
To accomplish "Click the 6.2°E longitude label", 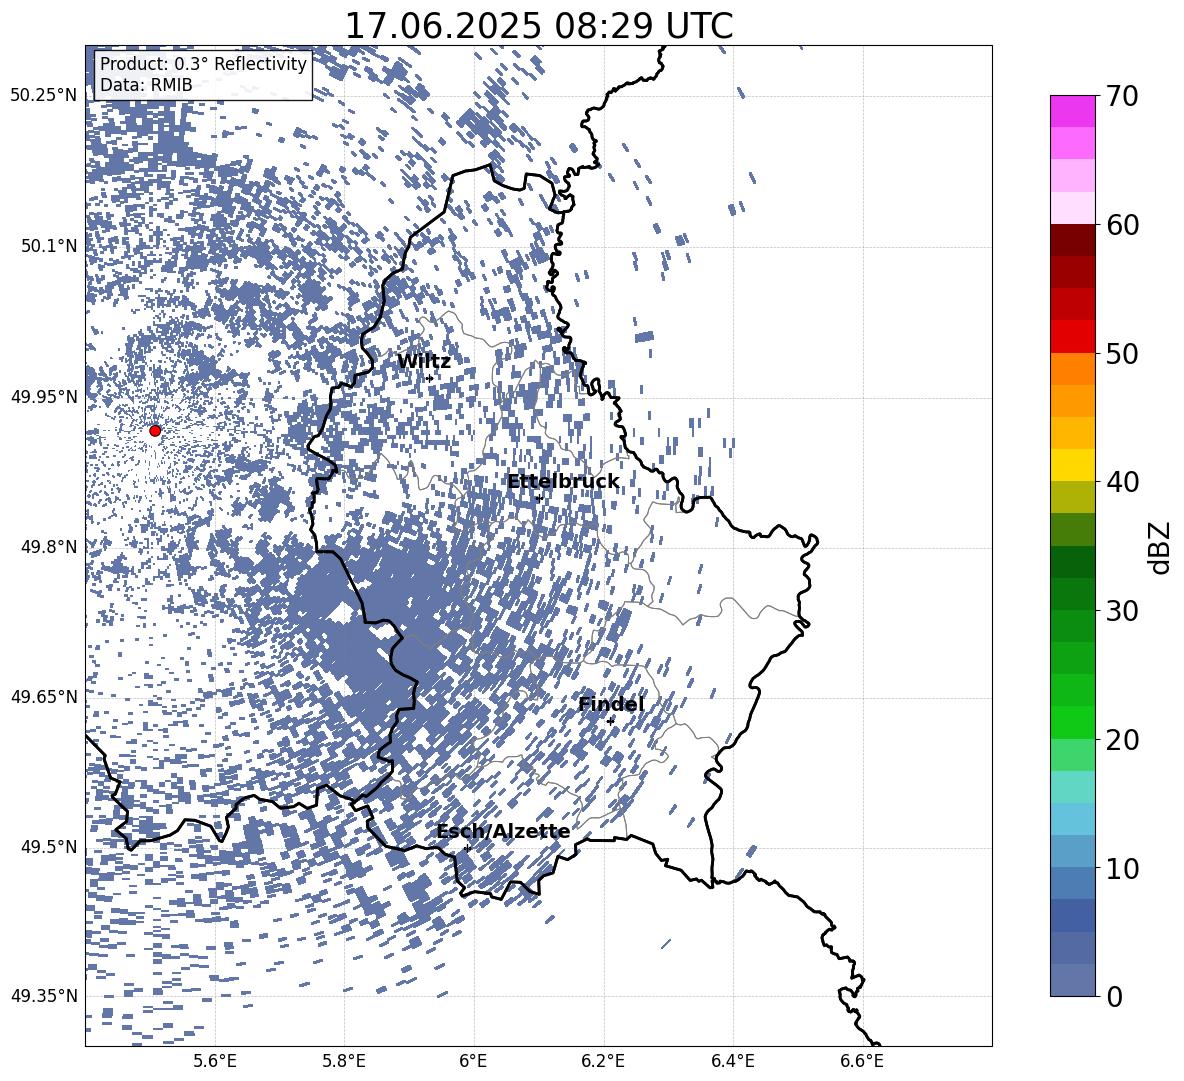I will click(603, 1062).
